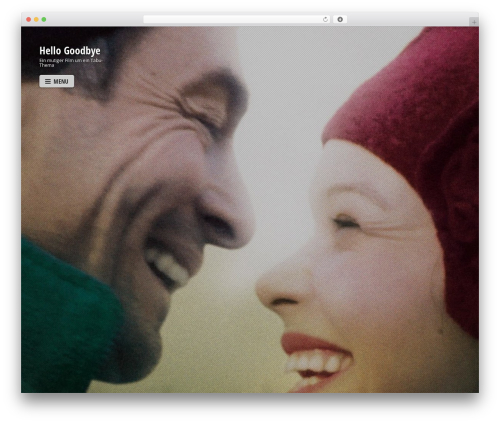The image size is (500, 423).
Task: Focus the browser address bar
Action: coord(237,20)
